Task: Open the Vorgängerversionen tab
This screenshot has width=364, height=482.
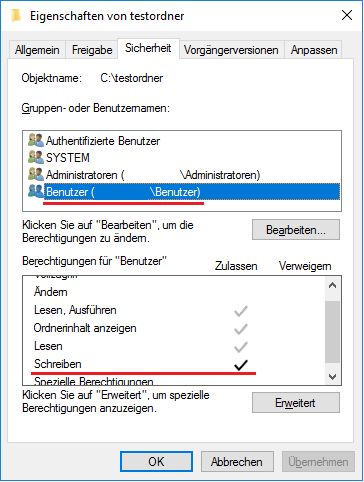Action: click(x=231, y=50)
